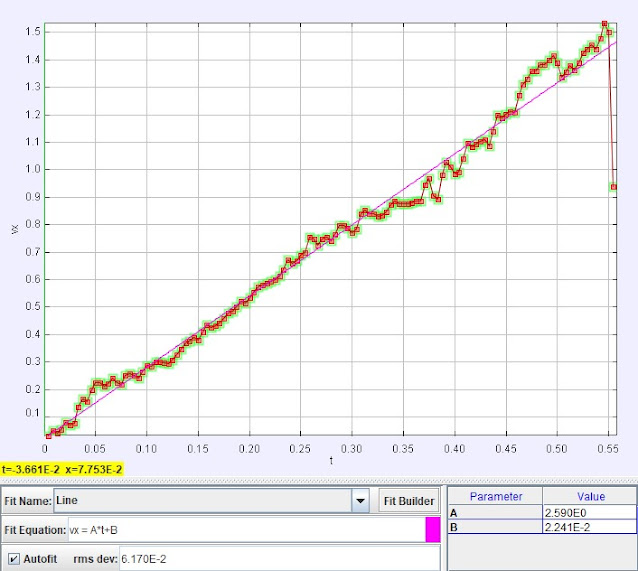
Task: Click the 1.0 tick label on vx axis
Action: pos(33,169)
